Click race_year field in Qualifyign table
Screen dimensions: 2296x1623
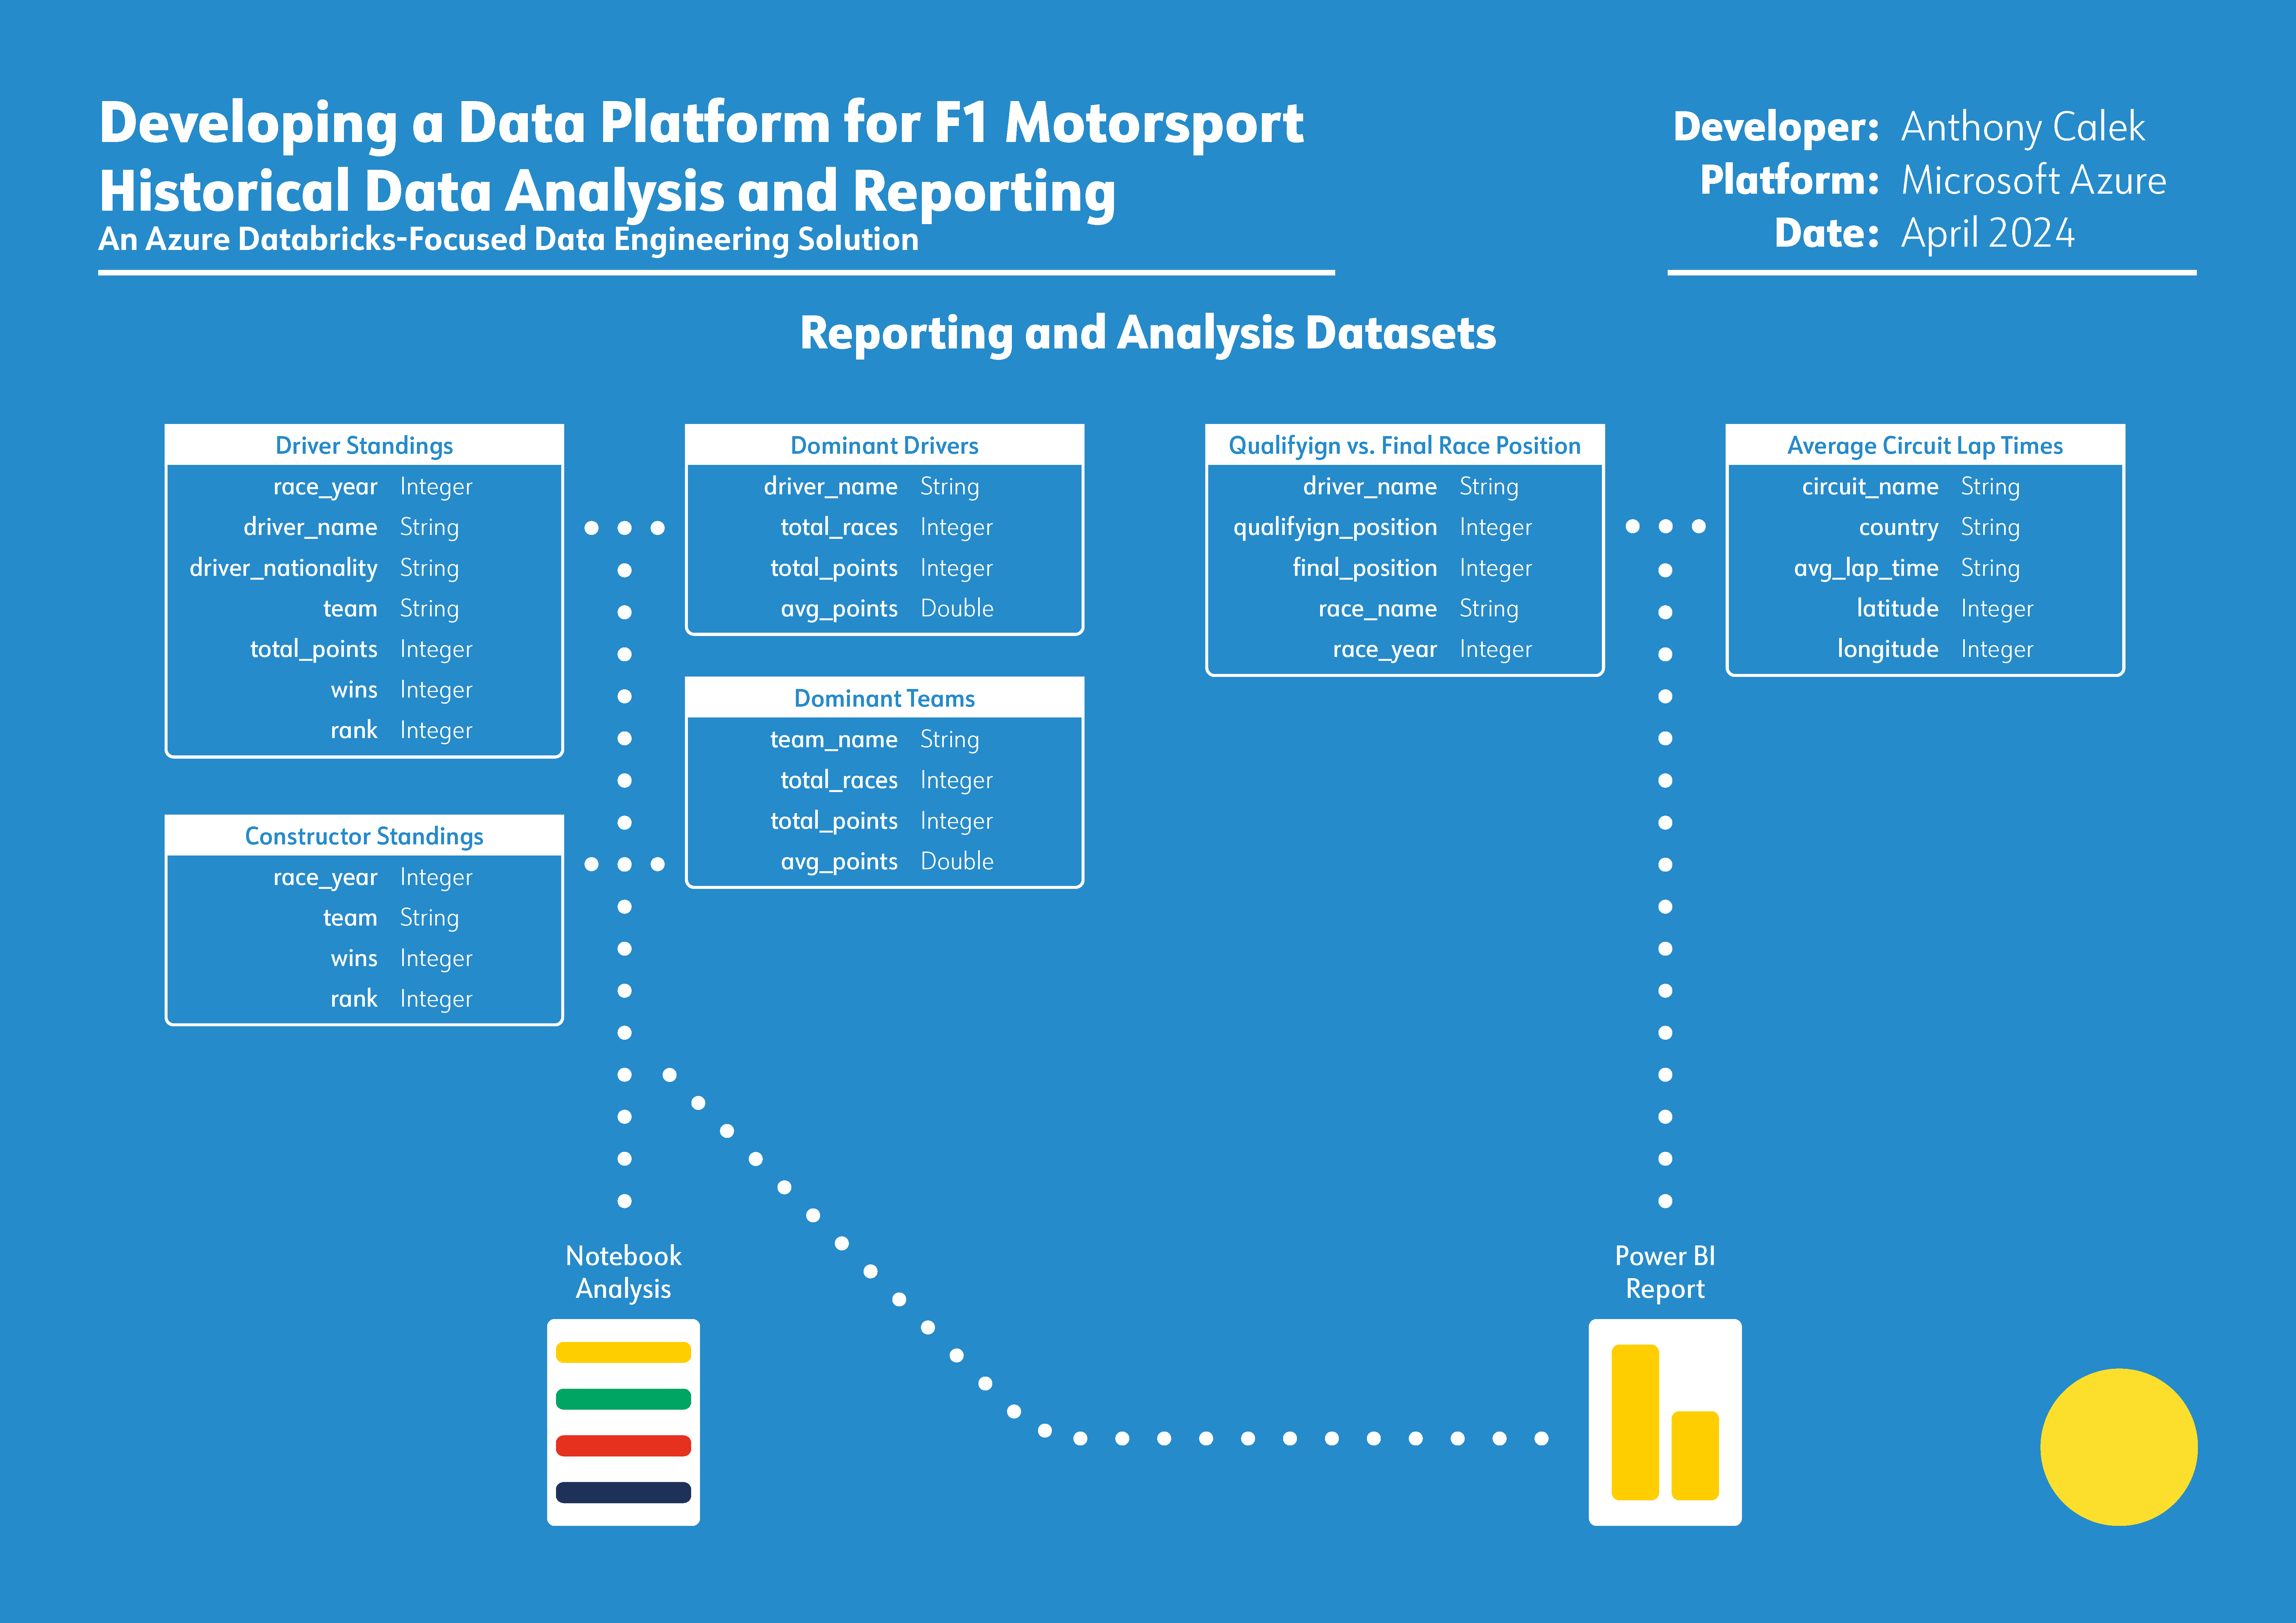(1385, 650)
